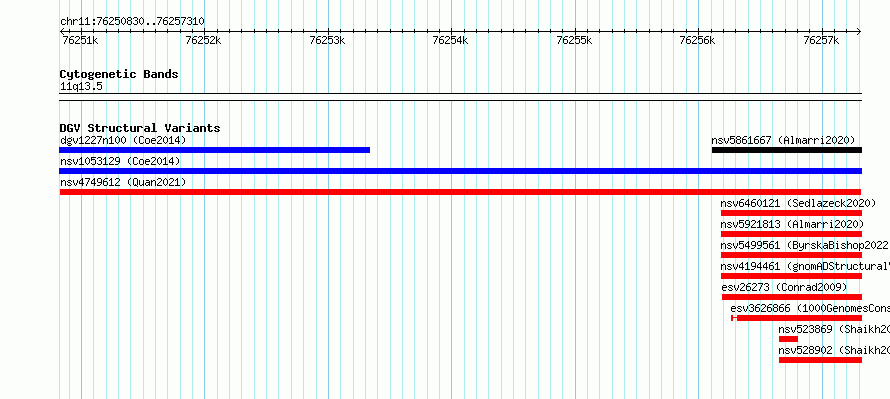This screenshot has width=890, height=399.
Task: Click the 76257k ruler tick label
Action: click(x=821, y=40)
